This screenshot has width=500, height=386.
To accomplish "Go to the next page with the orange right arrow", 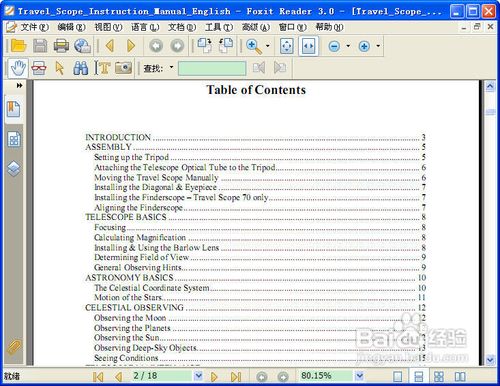I will click(x=131, y=46).
